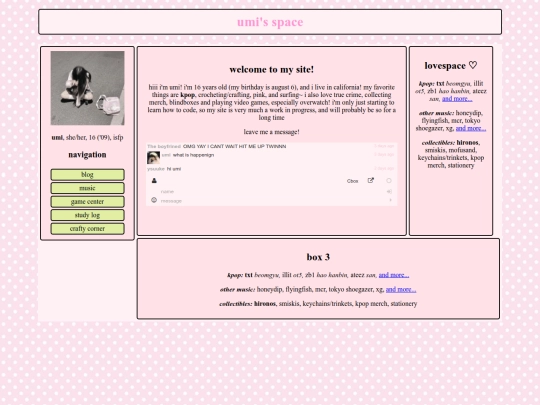Visit the crafty corner page

tap(87, 229)
